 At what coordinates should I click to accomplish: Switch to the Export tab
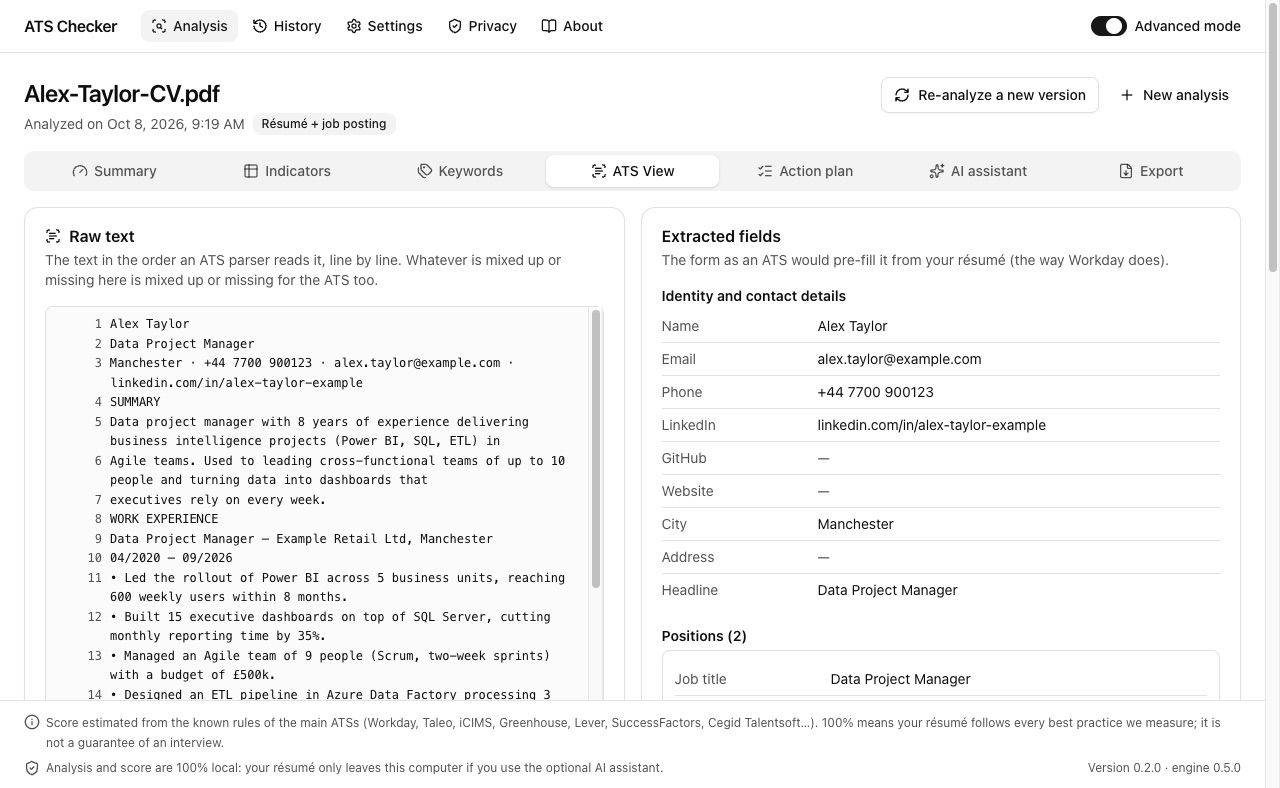click(x=1151, y=171)
